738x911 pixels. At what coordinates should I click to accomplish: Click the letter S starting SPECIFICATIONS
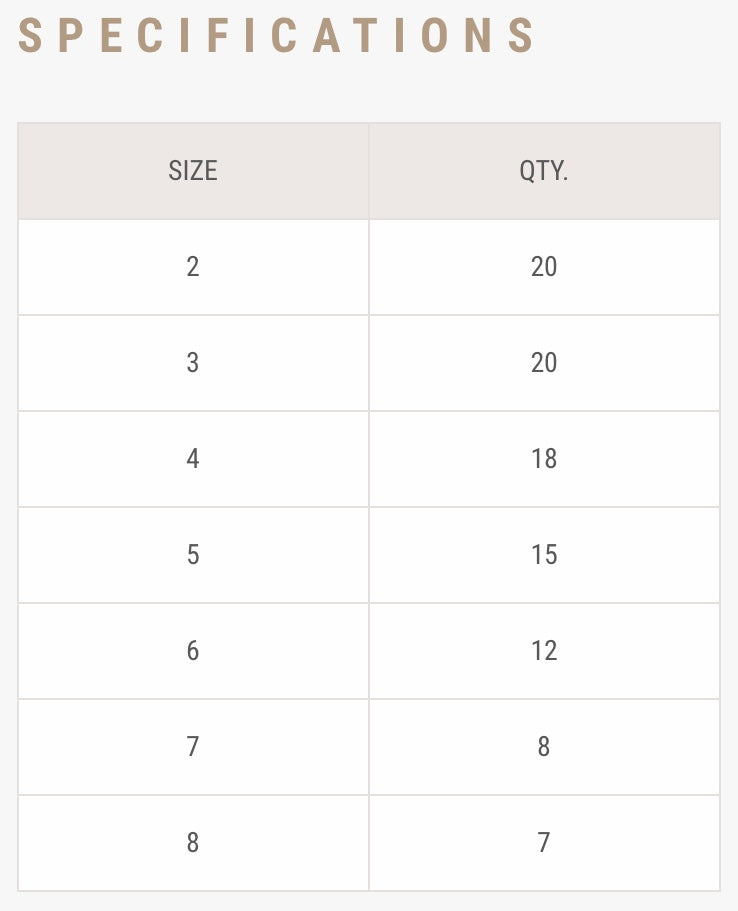click(29, 36)
